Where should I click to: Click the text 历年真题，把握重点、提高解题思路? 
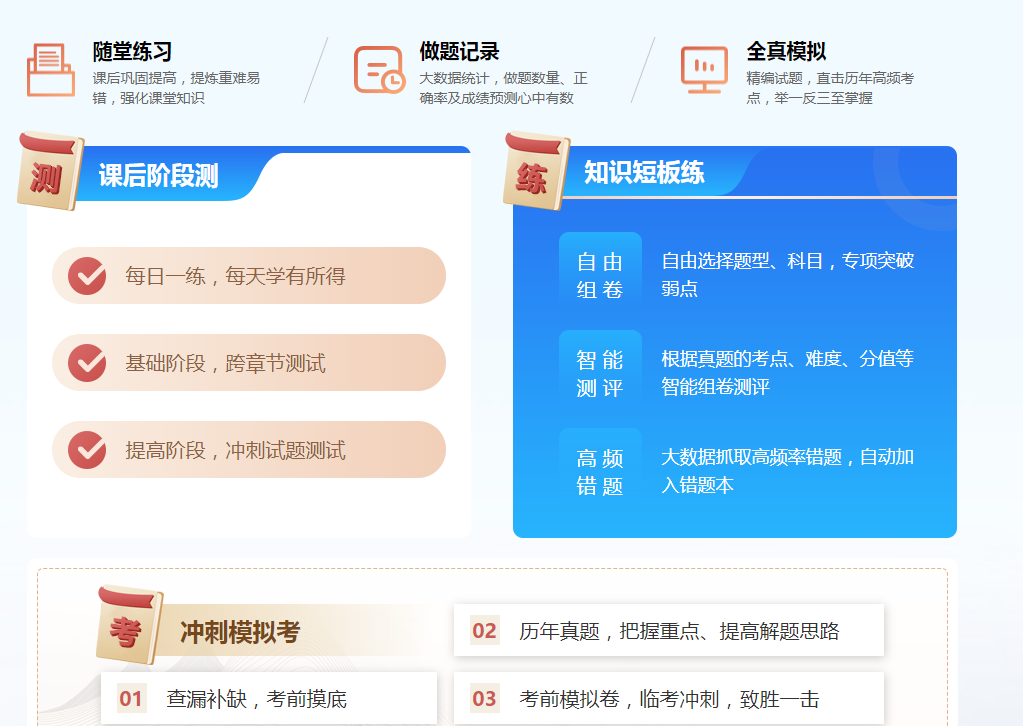[x=679, y=631]
